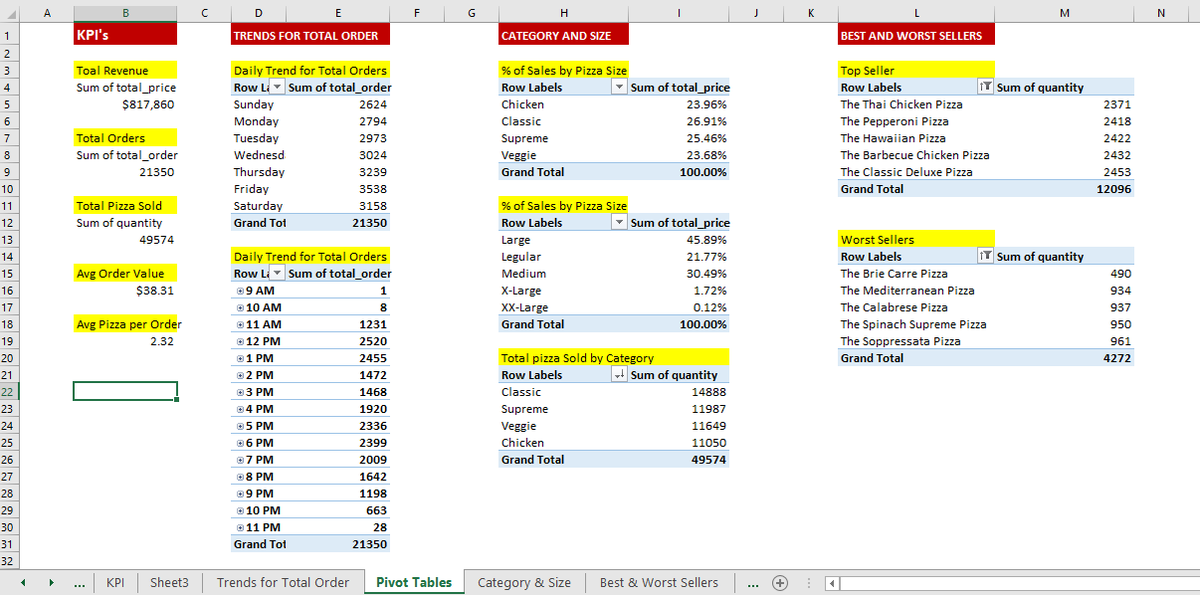Expand the 3 PM row group
Screen dimensions: 1200x595
(239, 392)
